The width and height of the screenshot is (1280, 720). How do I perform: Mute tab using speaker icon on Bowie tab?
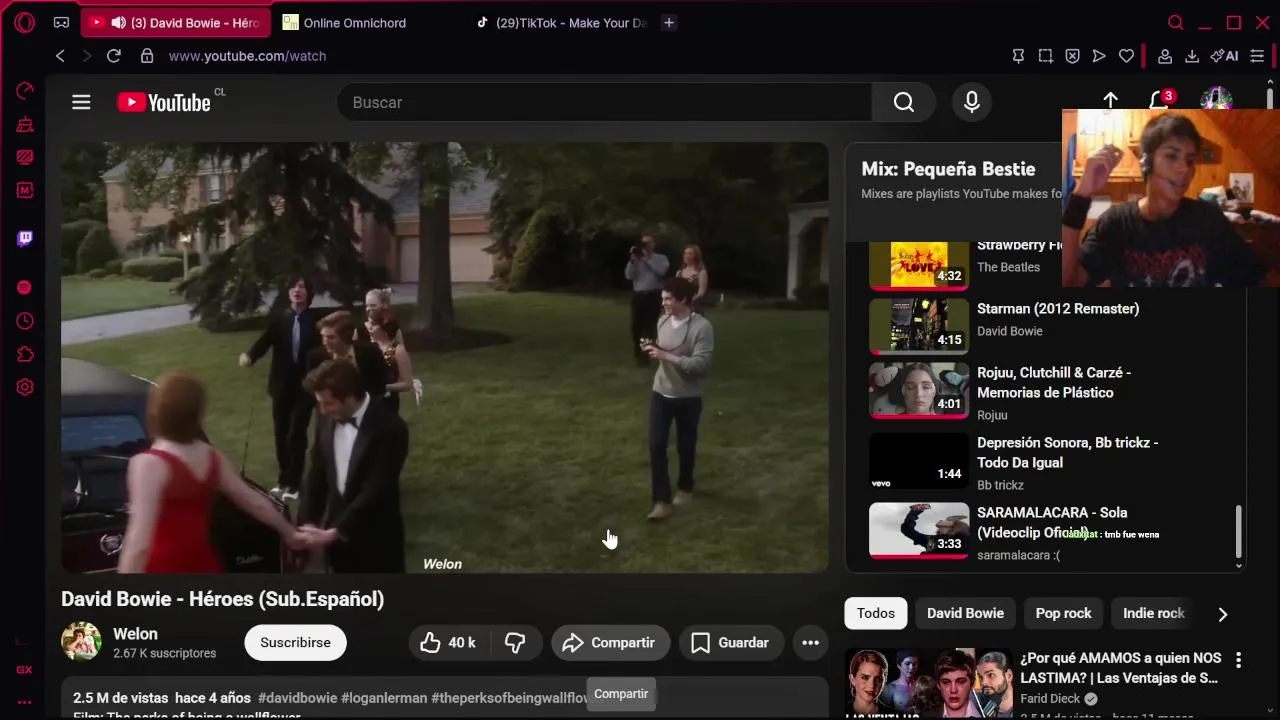click(118, 22)
